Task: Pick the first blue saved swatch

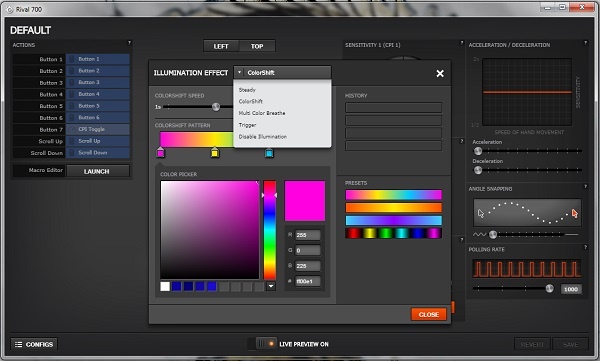Action: click(x=176, y=286)
